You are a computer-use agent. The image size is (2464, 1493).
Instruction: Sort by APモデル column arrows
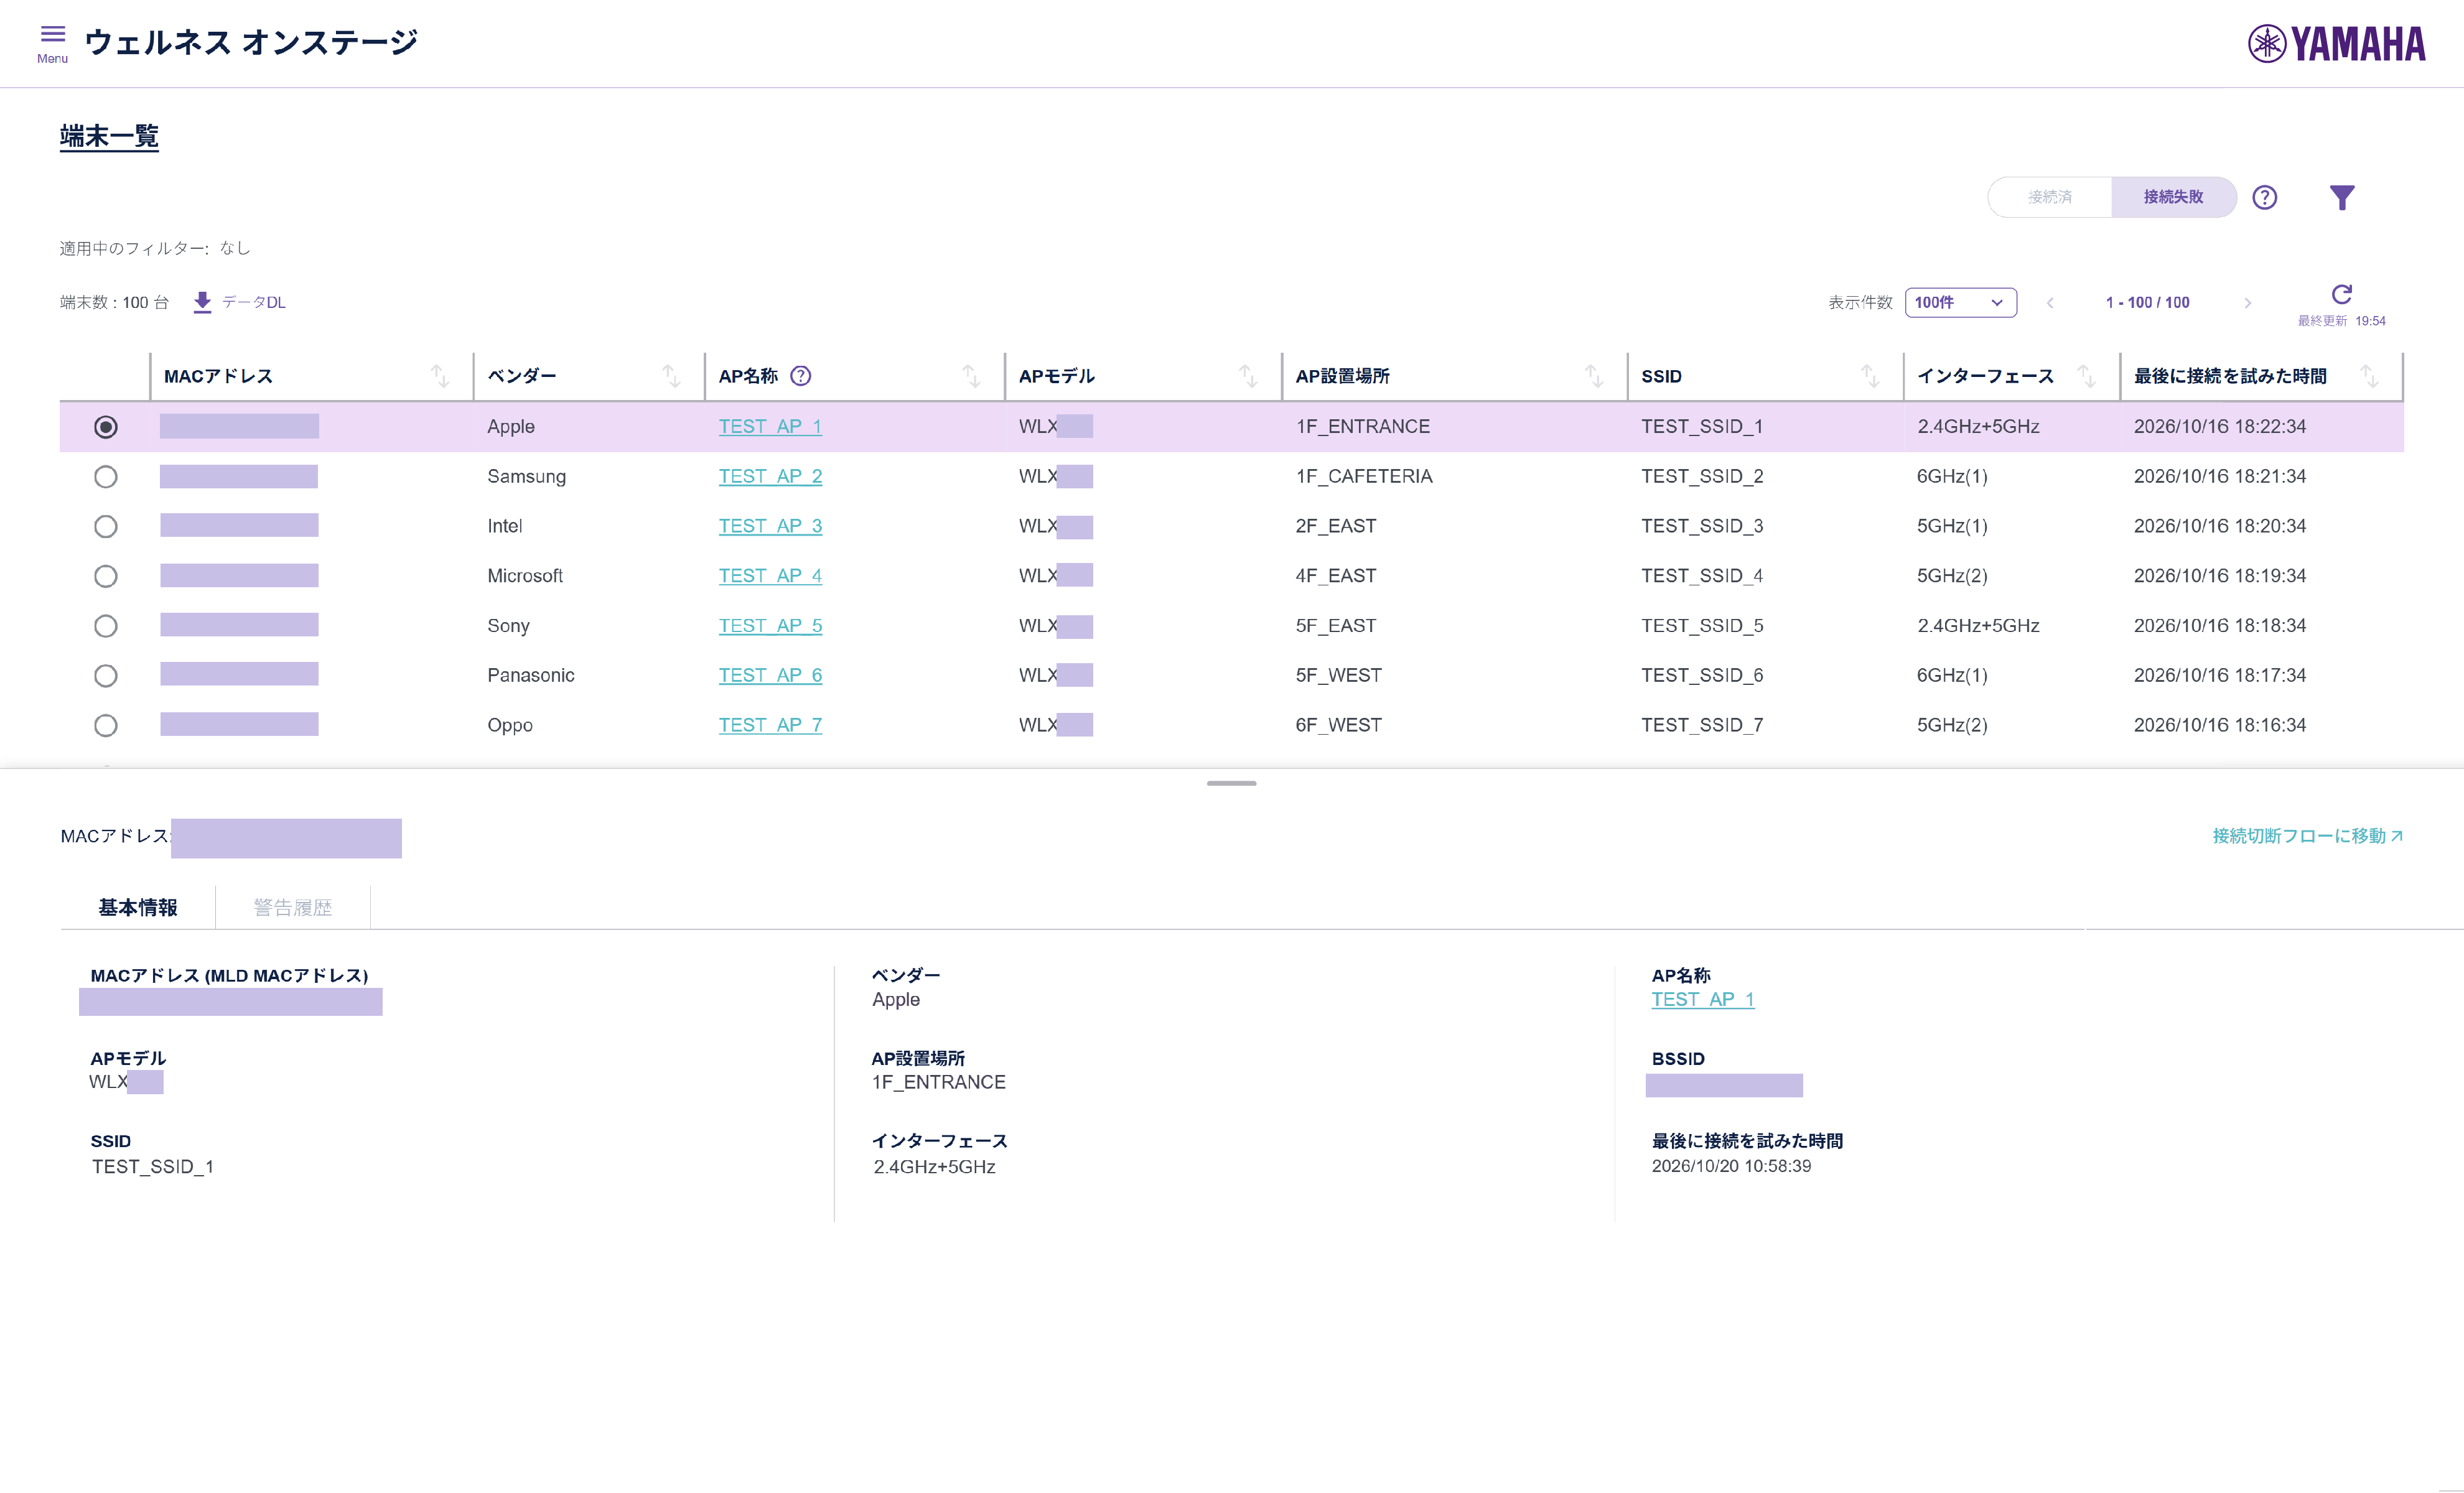coord(1248,376)
